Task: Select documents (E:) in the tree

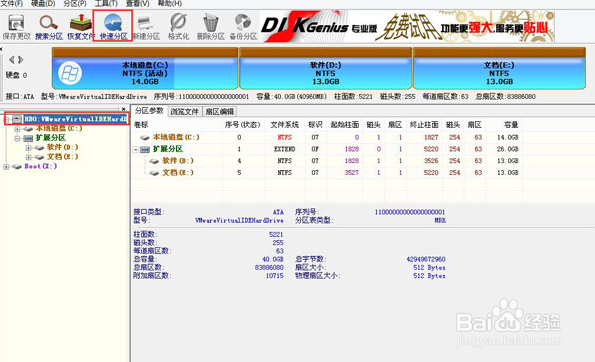Action: (x=62, y=156)
